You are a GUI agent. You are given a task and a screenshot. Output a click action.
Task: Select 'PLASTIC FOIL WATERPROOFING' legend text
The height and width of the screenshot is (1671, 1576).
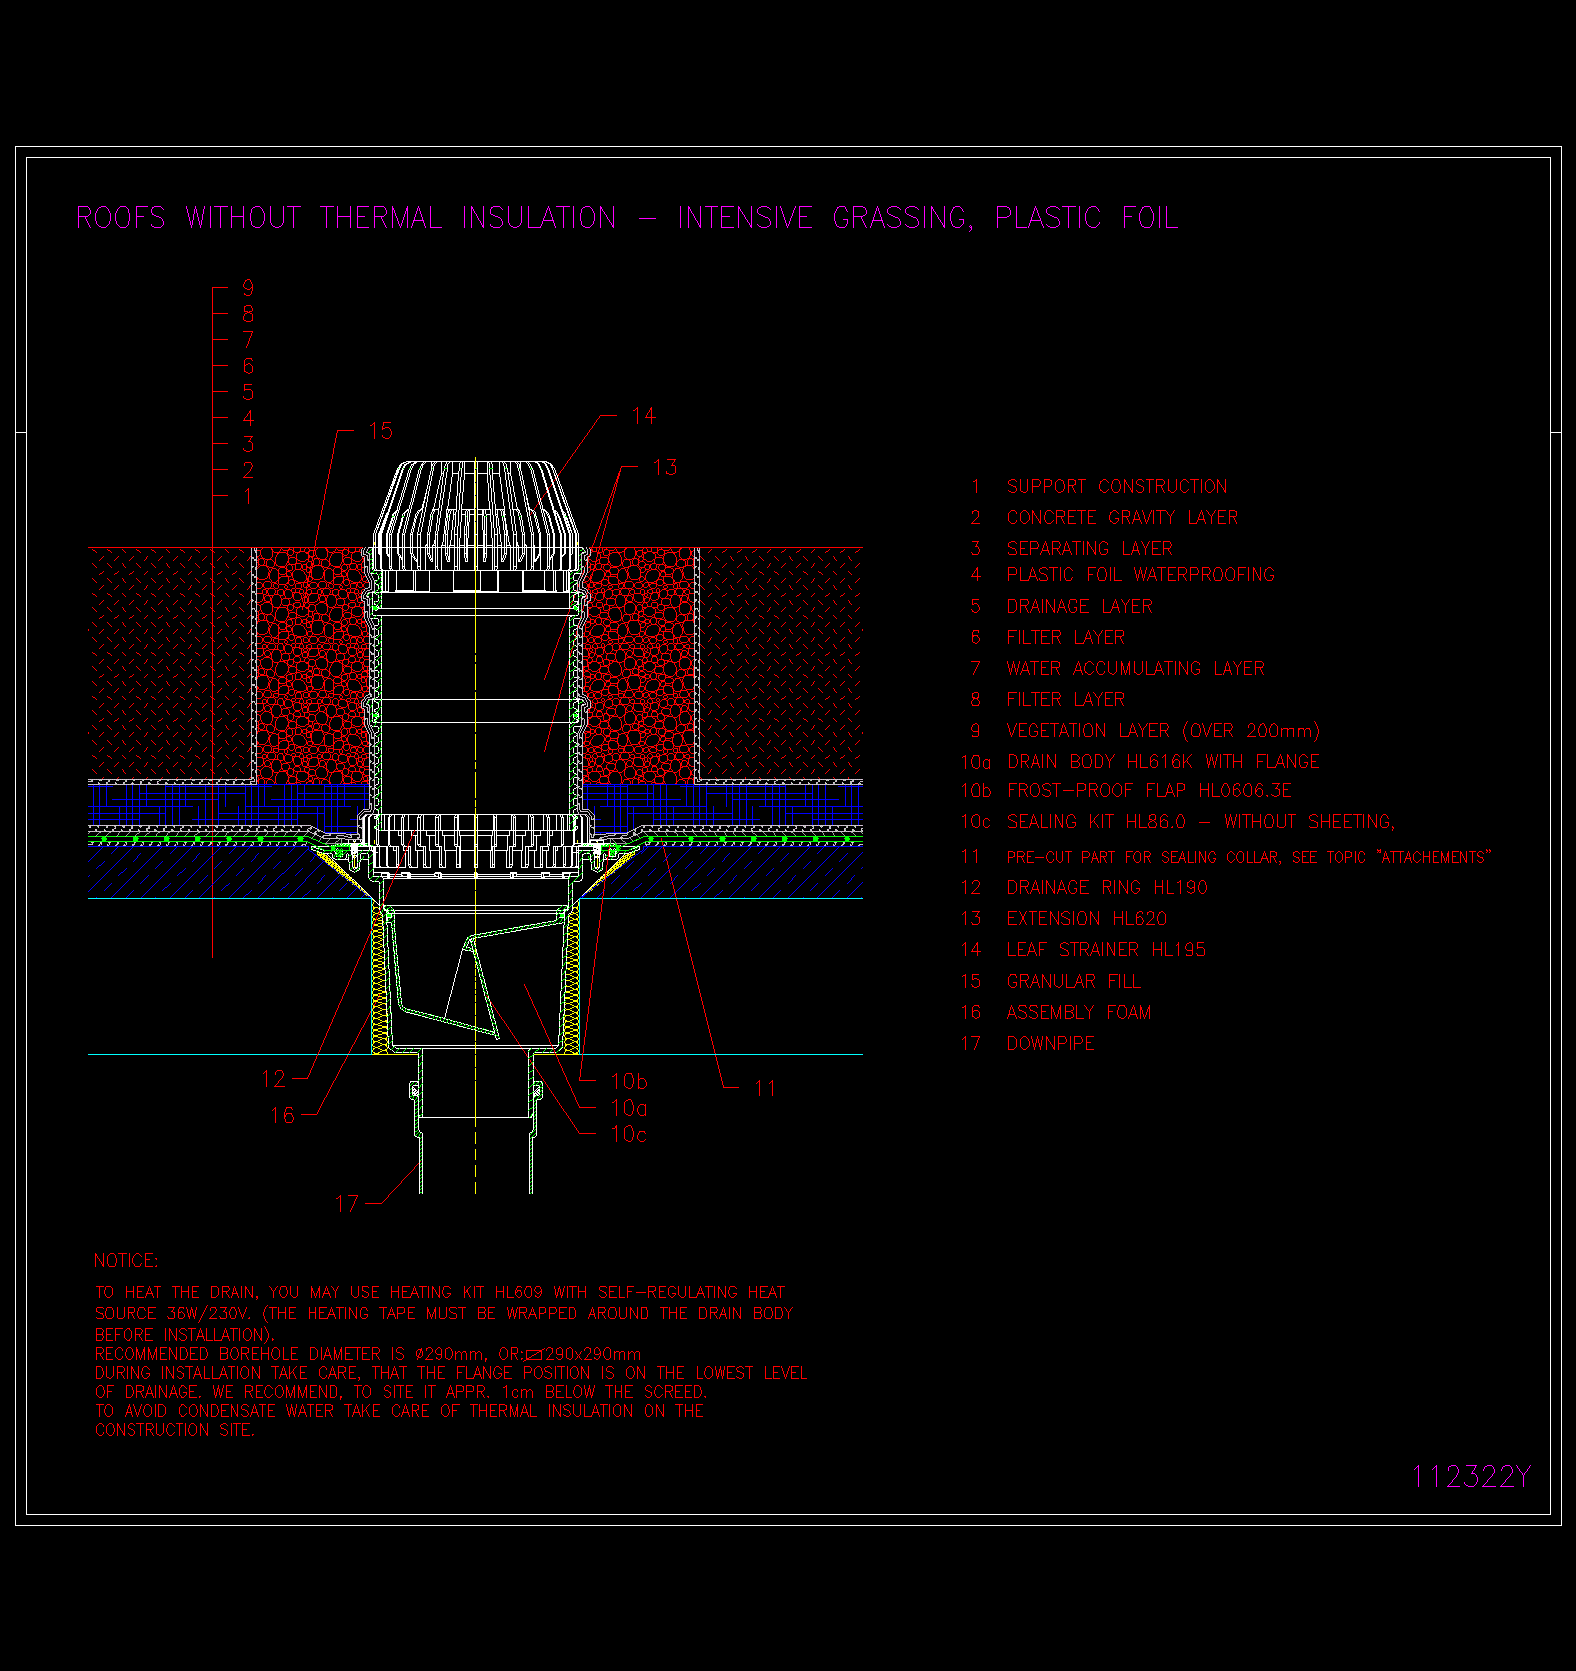1140,575
